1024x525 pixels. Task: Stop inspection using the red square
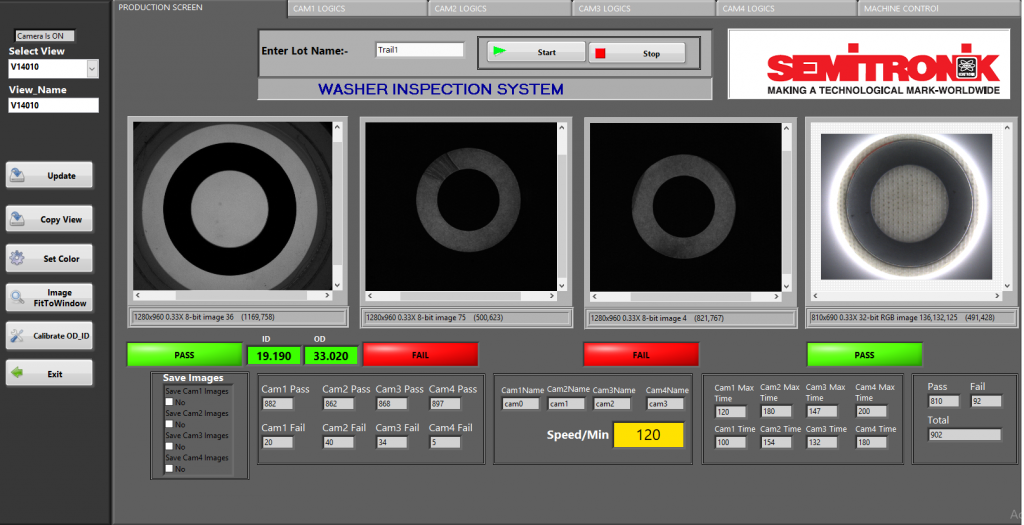coord(601,53)
